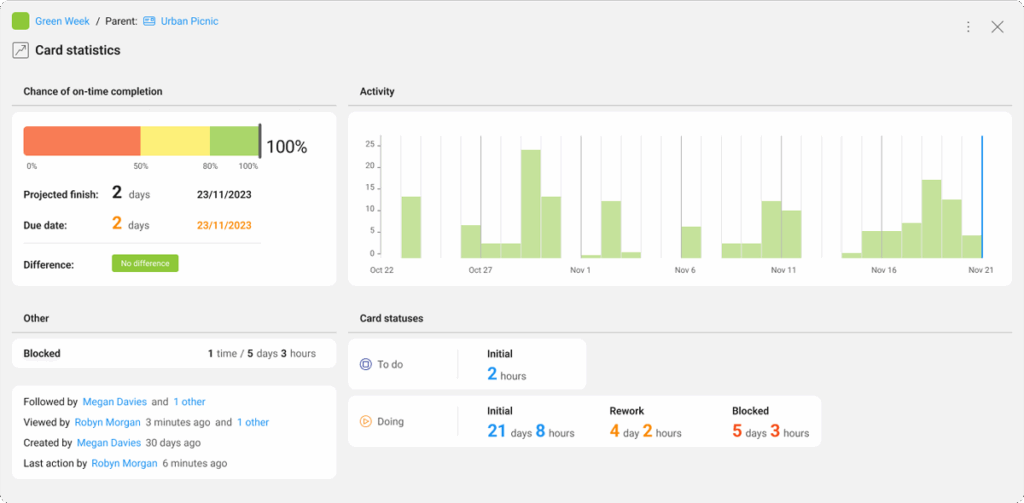This screenshot has width=1024, height=503.
Task: Open Megan Davies in Followed by row
Action: (x=114, y=402)
